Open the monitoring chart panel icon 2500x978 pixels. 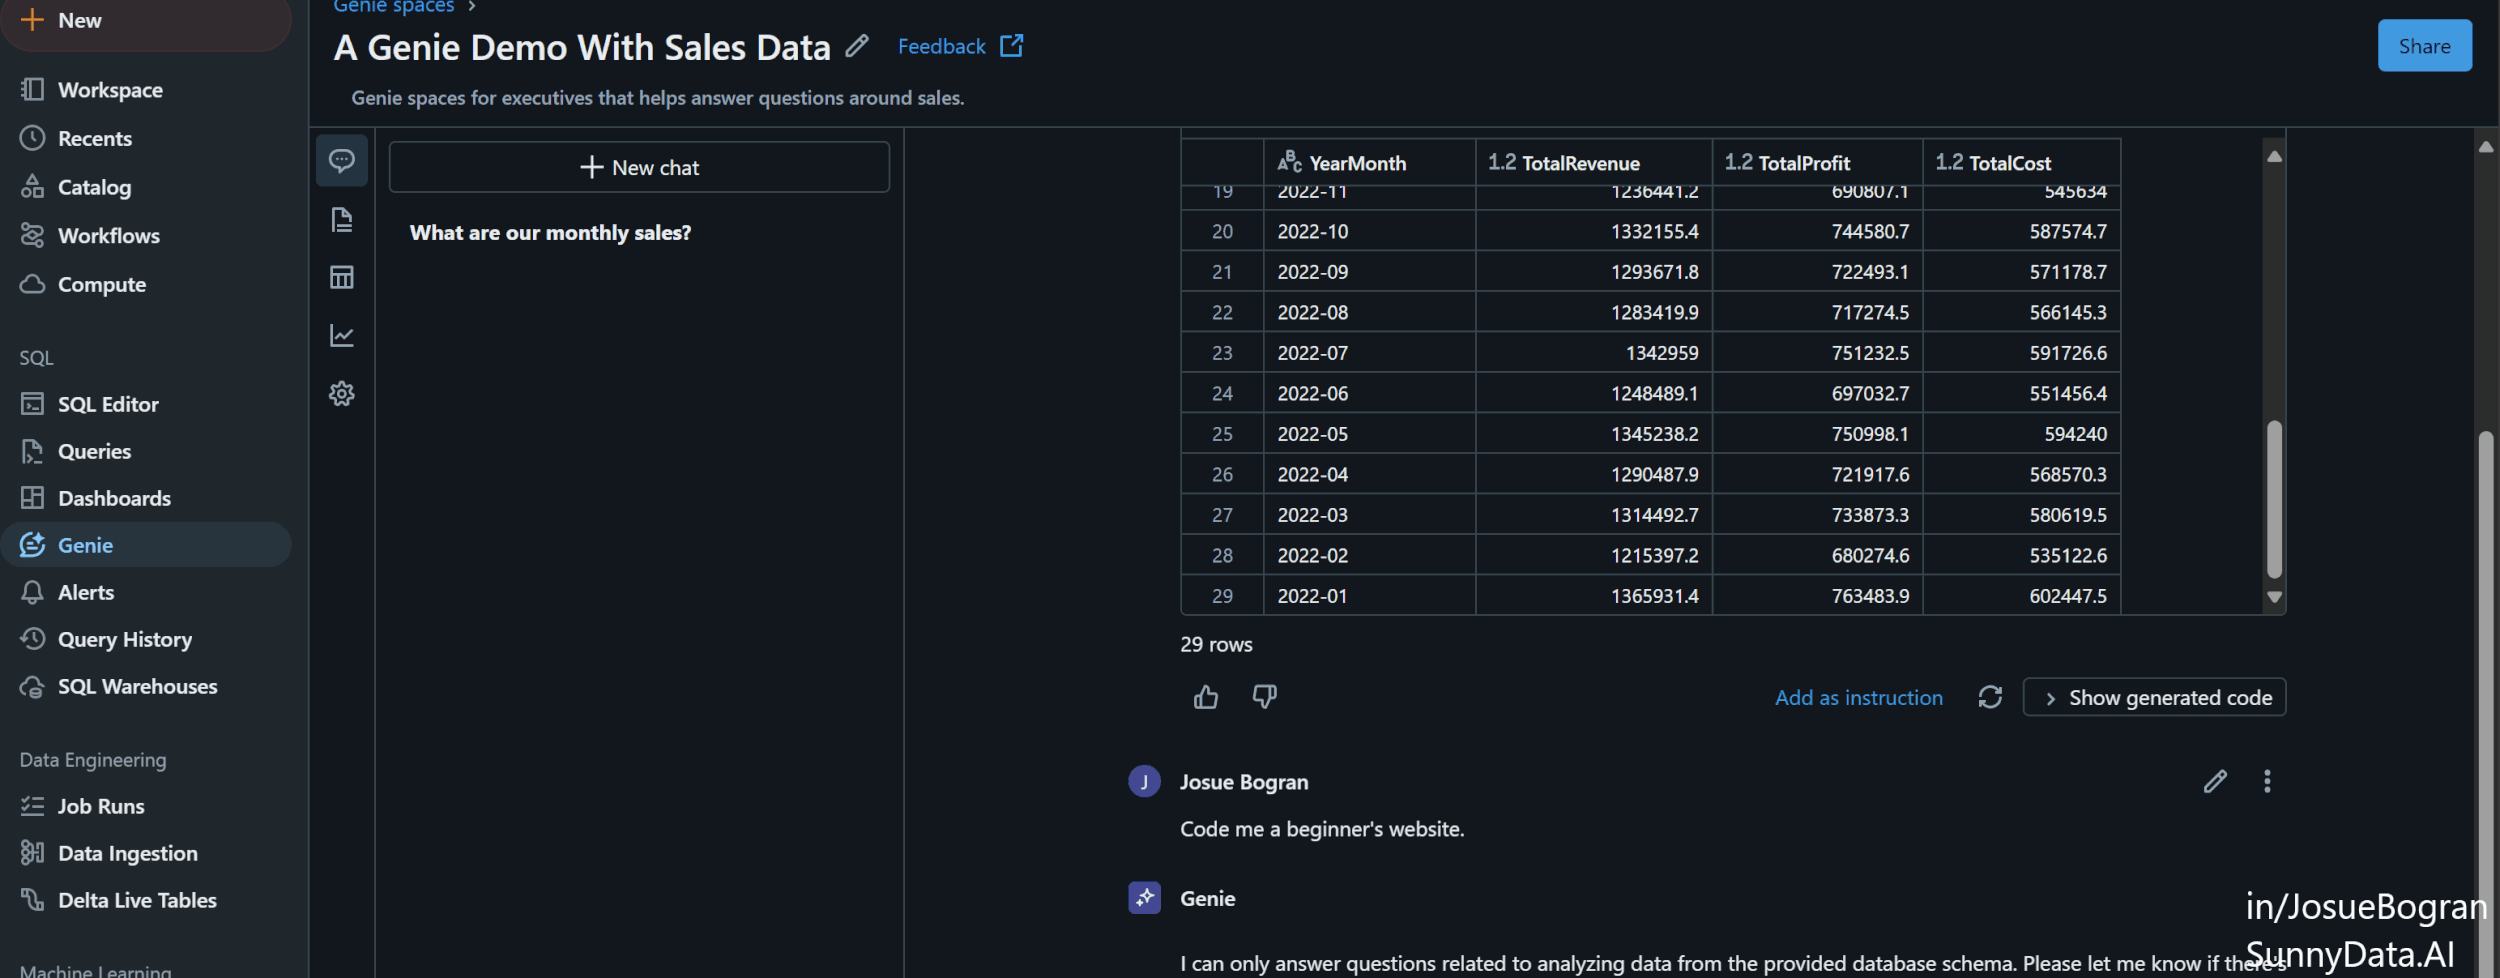coord(341,335)
